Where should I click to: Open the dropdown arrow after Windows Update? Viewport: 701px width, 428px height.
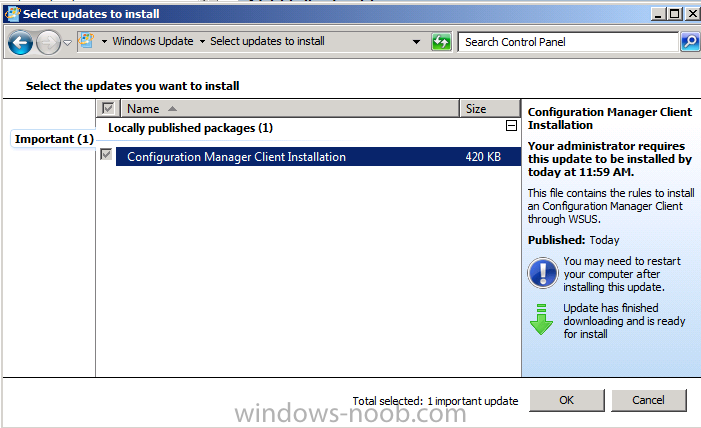coord(202,42)
